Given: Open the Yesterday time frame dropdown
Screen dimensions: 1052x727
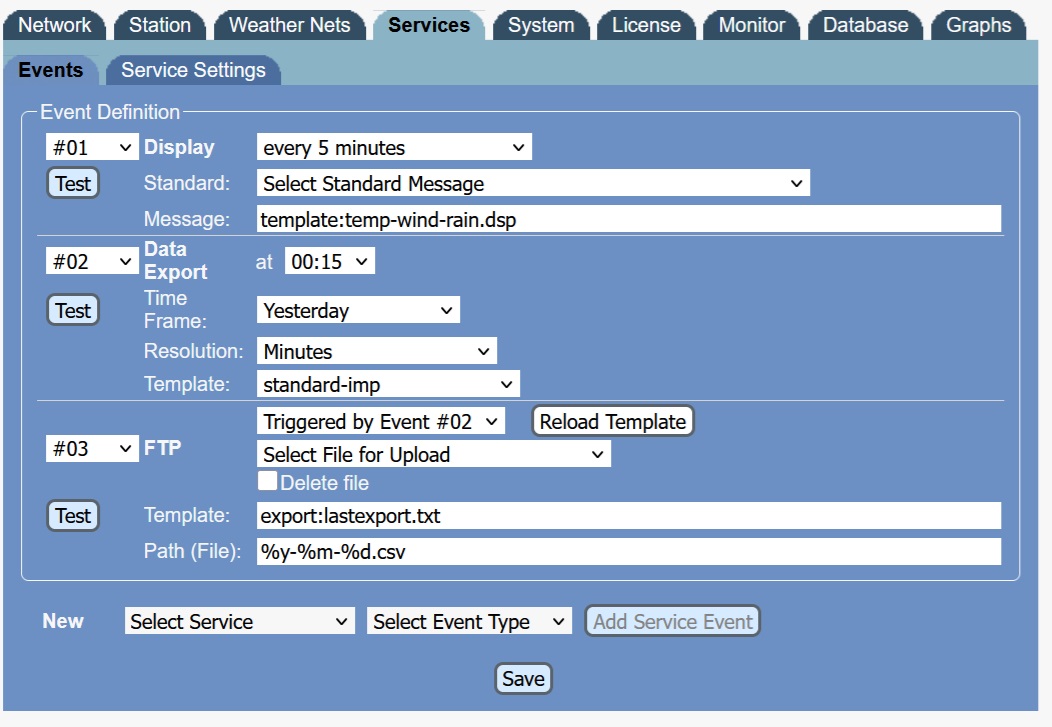Looking at the screenshot, I should pos(358,311).
